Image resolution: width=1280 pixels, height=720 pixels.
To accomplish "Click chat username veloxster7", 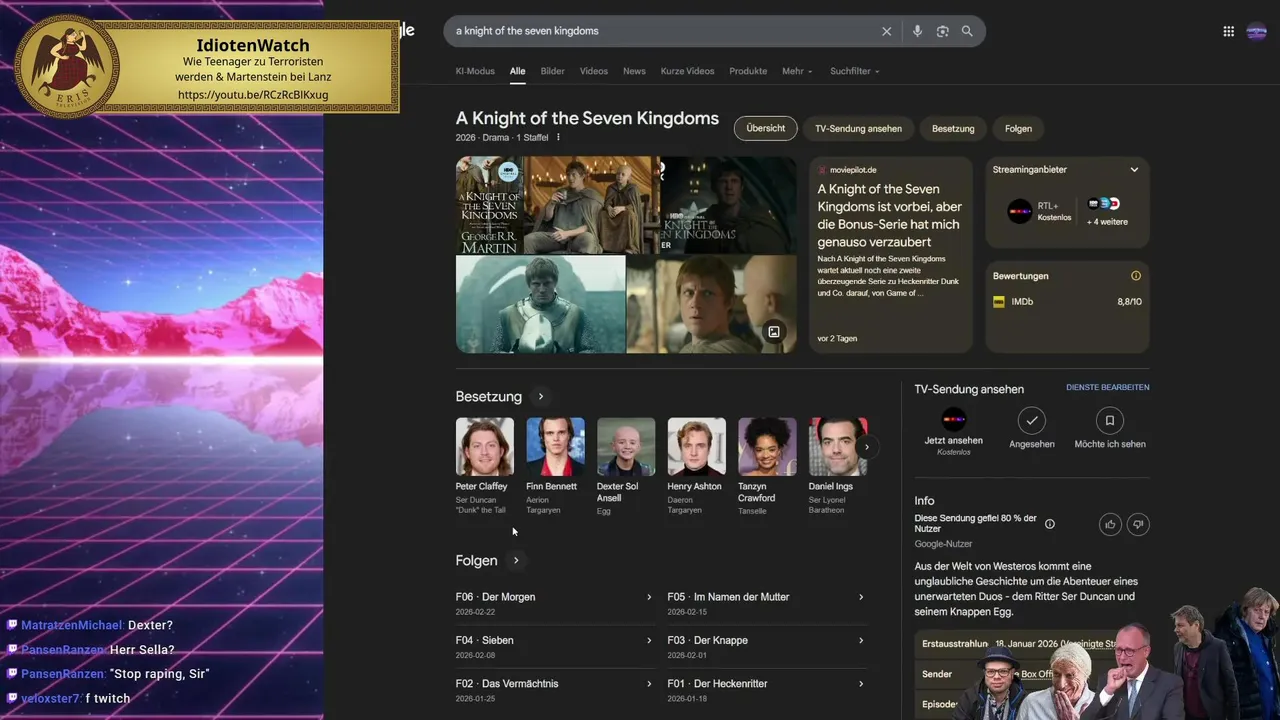I will [x=50, y=698].
